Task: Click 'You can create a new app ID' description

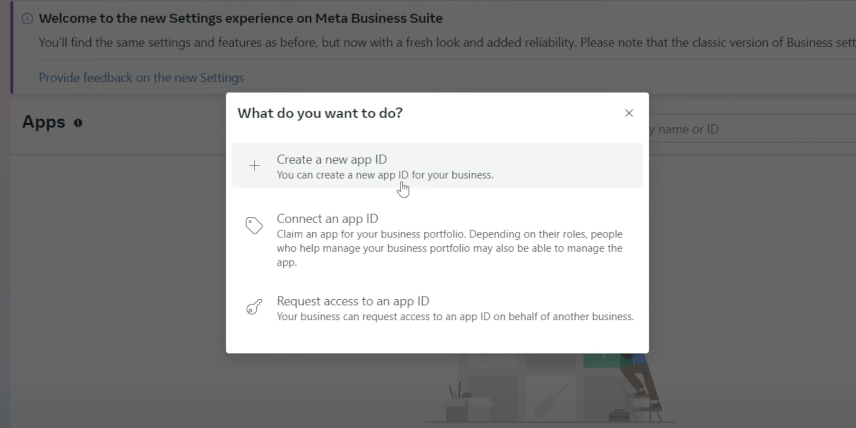Action: [385, 175]
